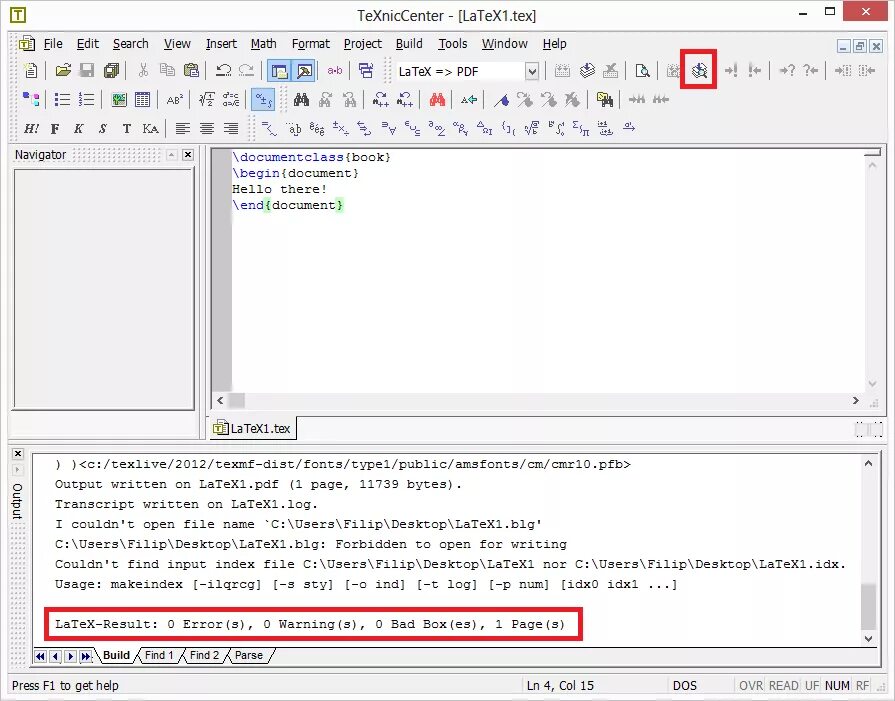Toggle the Navigator view toolbar button
This screenshot has width=895, height=701.
(x=280, y=71)
